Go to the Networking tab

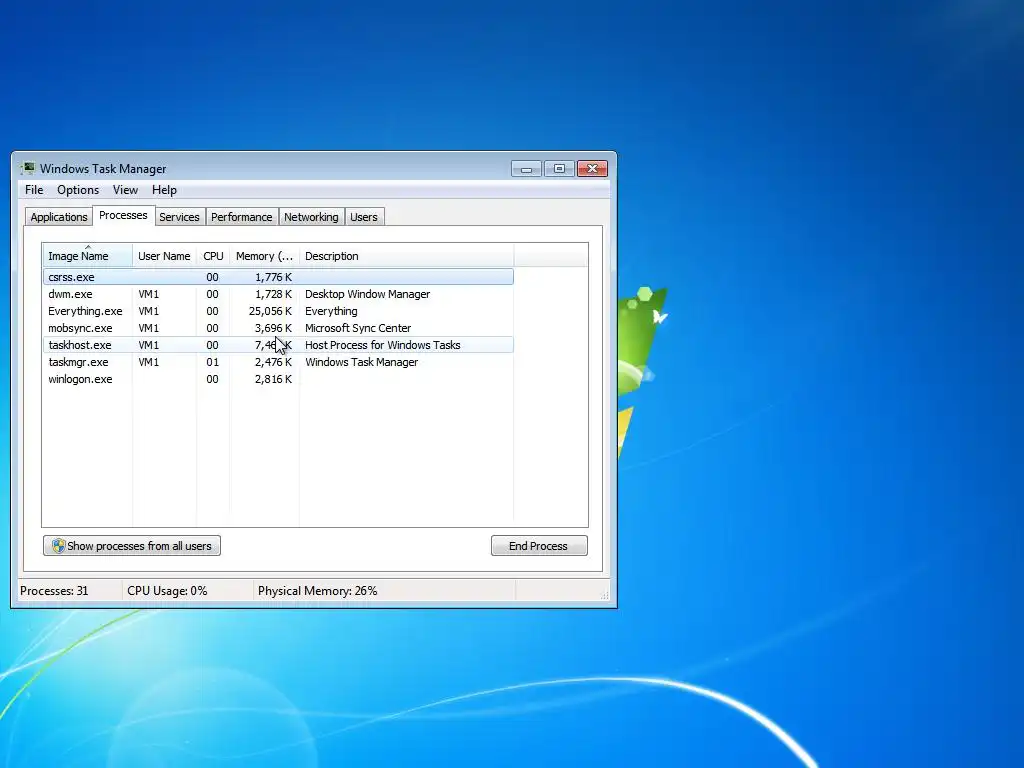(311, 217)
